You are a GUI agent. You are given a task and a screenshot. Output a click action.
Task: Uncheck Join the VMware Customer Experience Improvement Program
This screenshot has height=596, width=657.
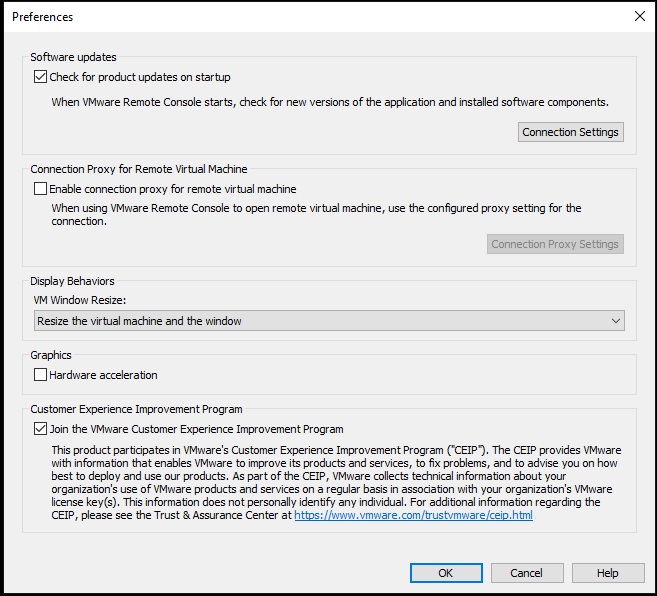41,429
